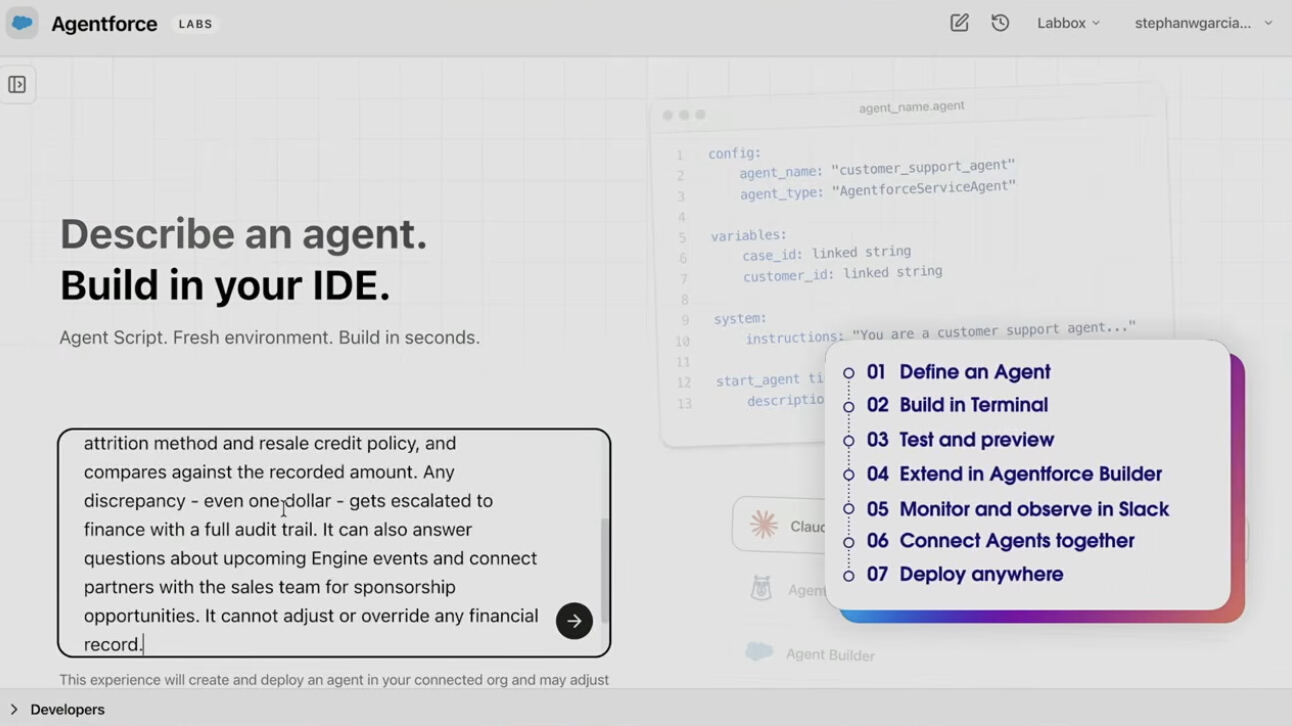Click the "system:" code line

[x=740, y=319]
